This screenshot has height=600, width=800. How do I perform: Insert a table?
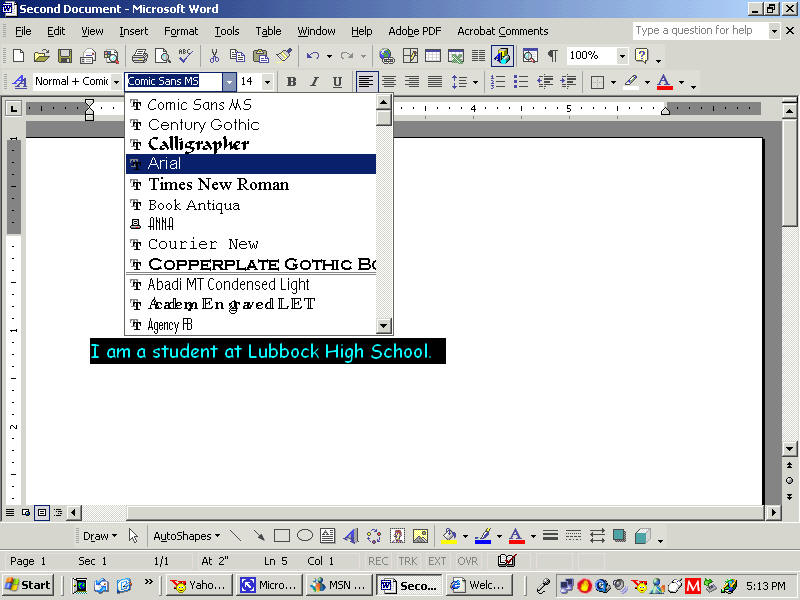433,56
